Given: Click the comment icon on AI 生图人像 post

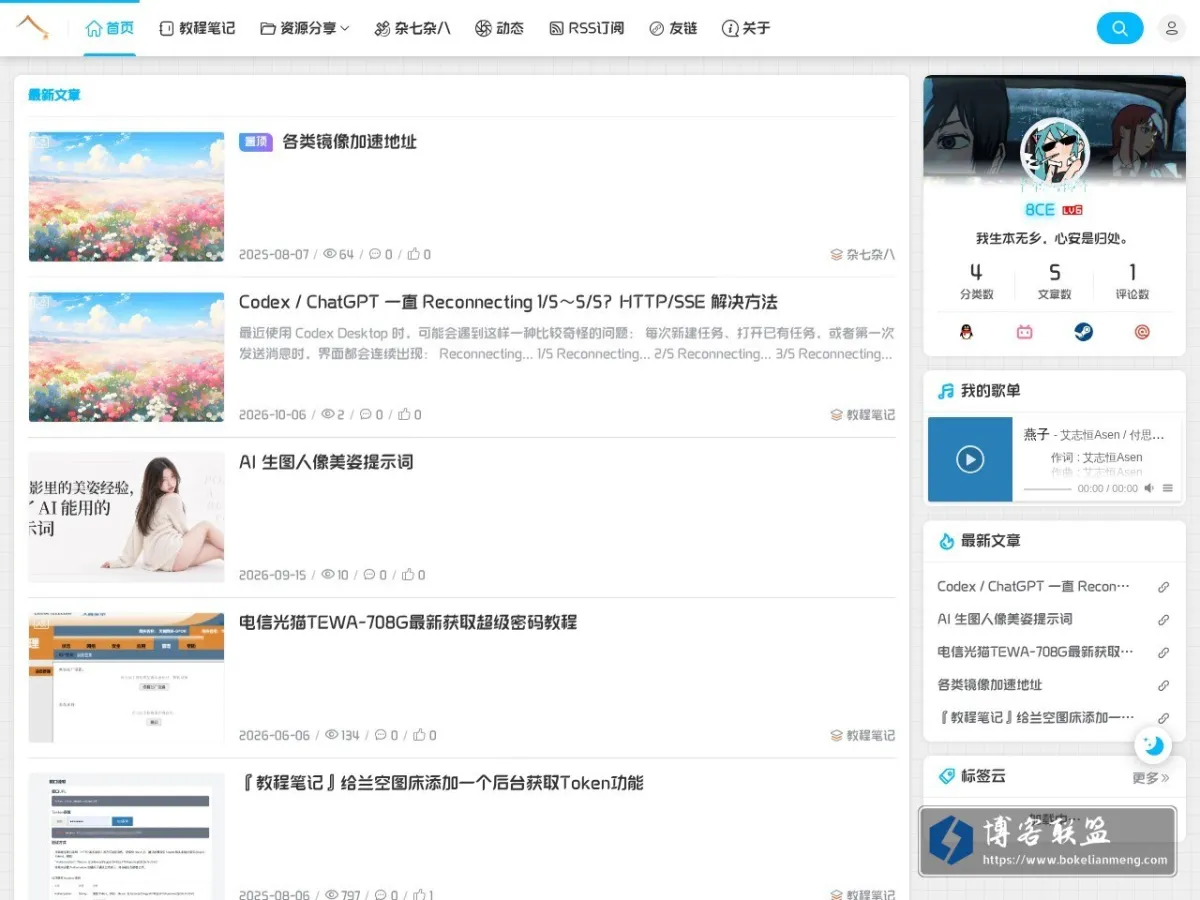Looking at the screenshot, I should (x=369, y=574).
